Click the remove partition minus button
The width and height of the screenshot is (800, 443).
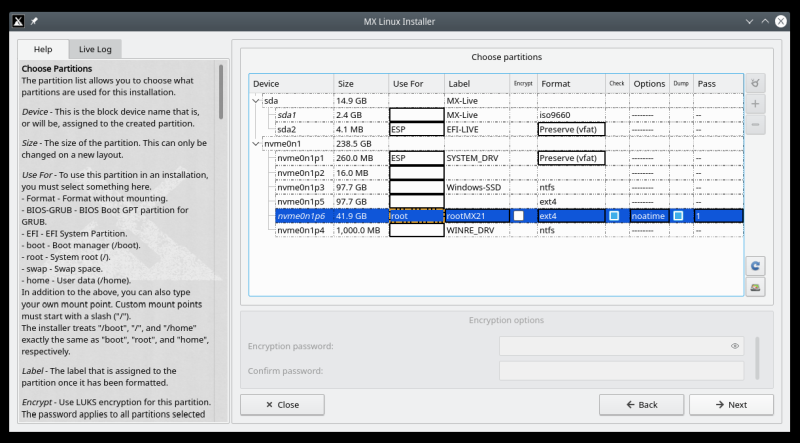click(x=755, y=125)
